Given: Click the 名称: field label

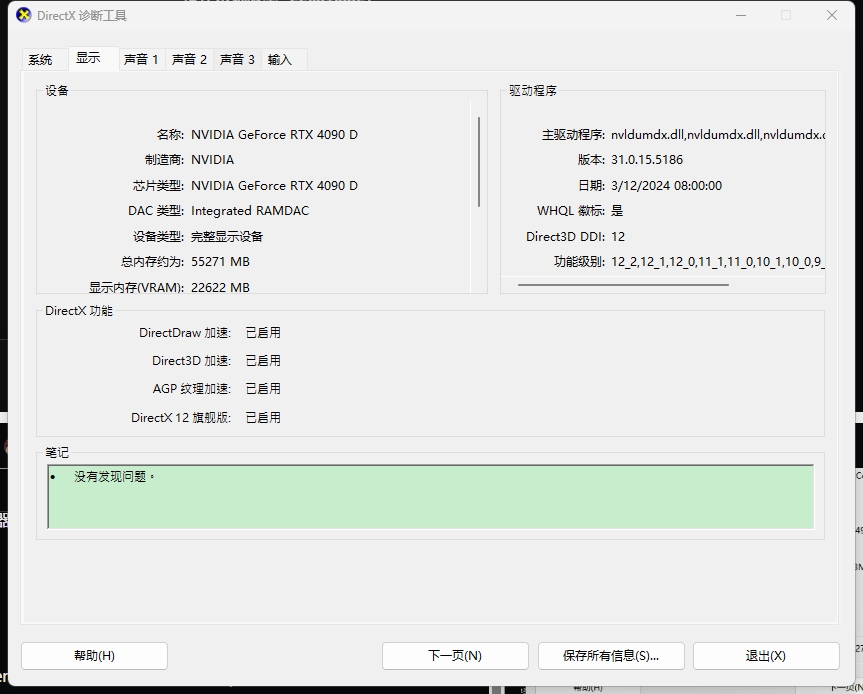Looking at the screenshot, I should click(x=170, y=135).
